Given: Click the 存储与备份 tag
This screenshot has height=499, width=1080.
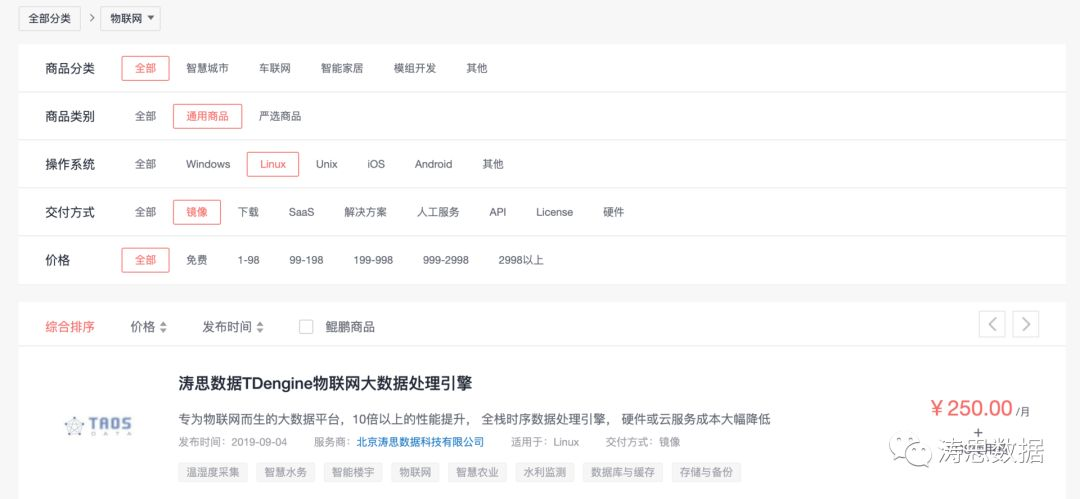Looking at the screenshot, I should [706, 472].
